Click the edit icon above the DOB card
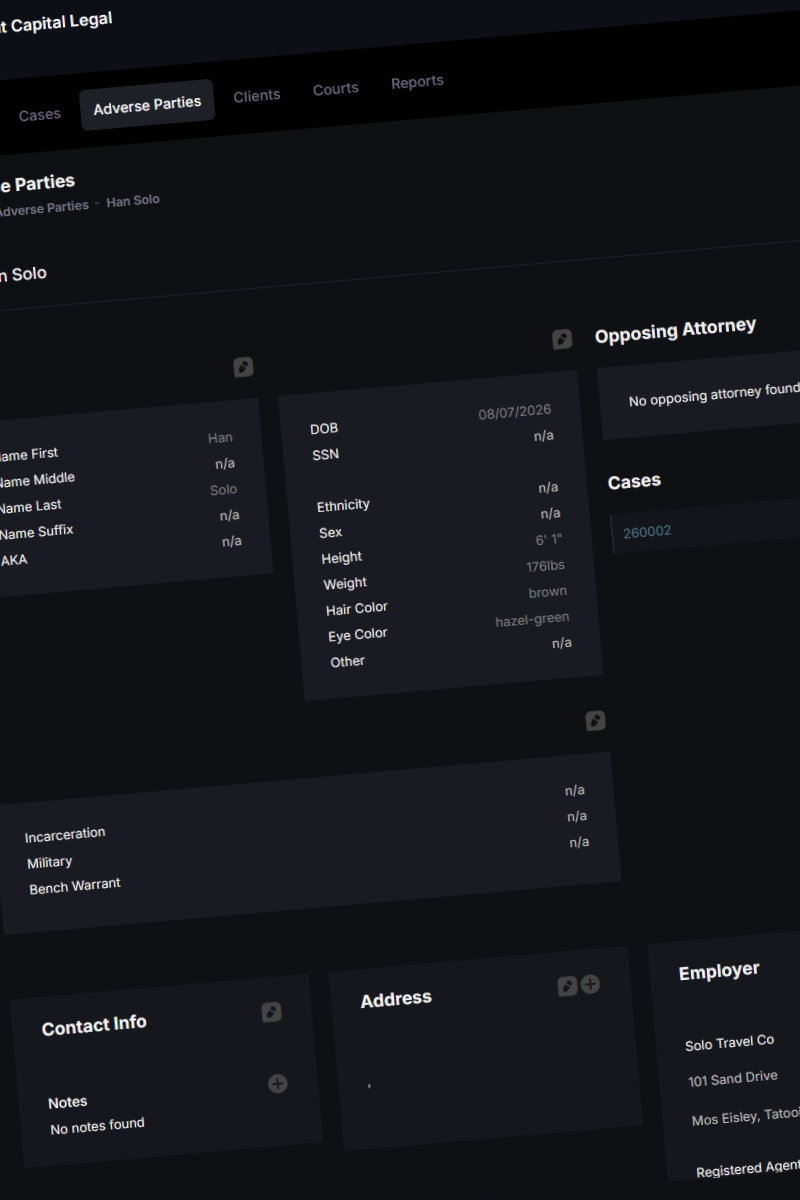 tap(562, 339)
